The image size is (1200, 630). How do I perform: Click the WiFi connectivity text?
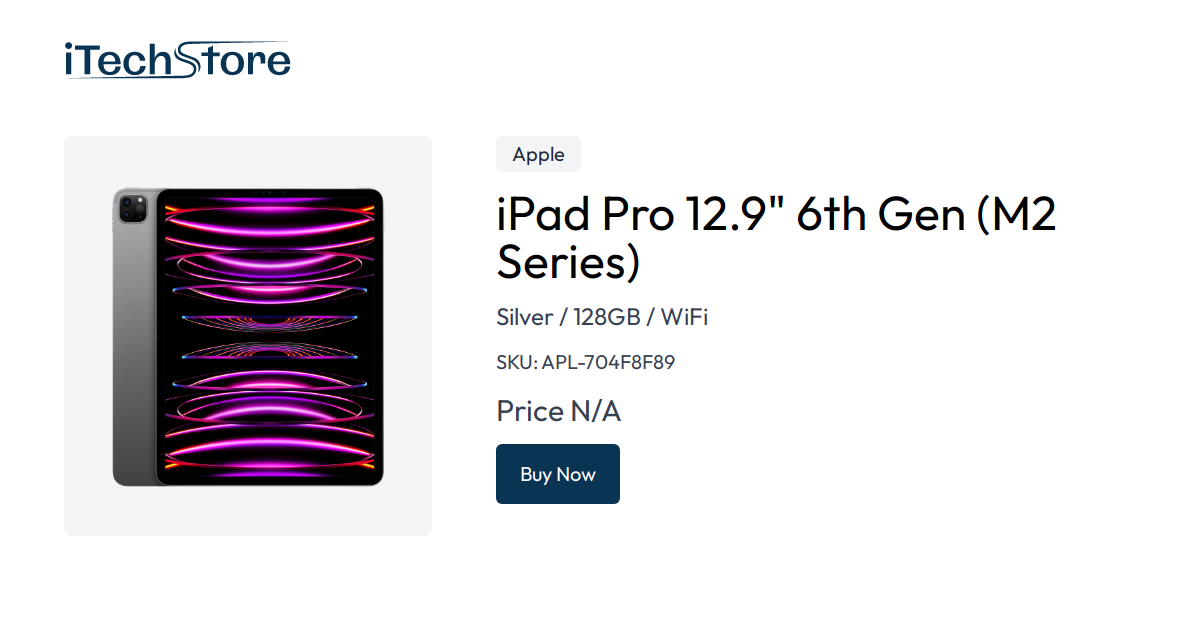[x=684, y=317]
